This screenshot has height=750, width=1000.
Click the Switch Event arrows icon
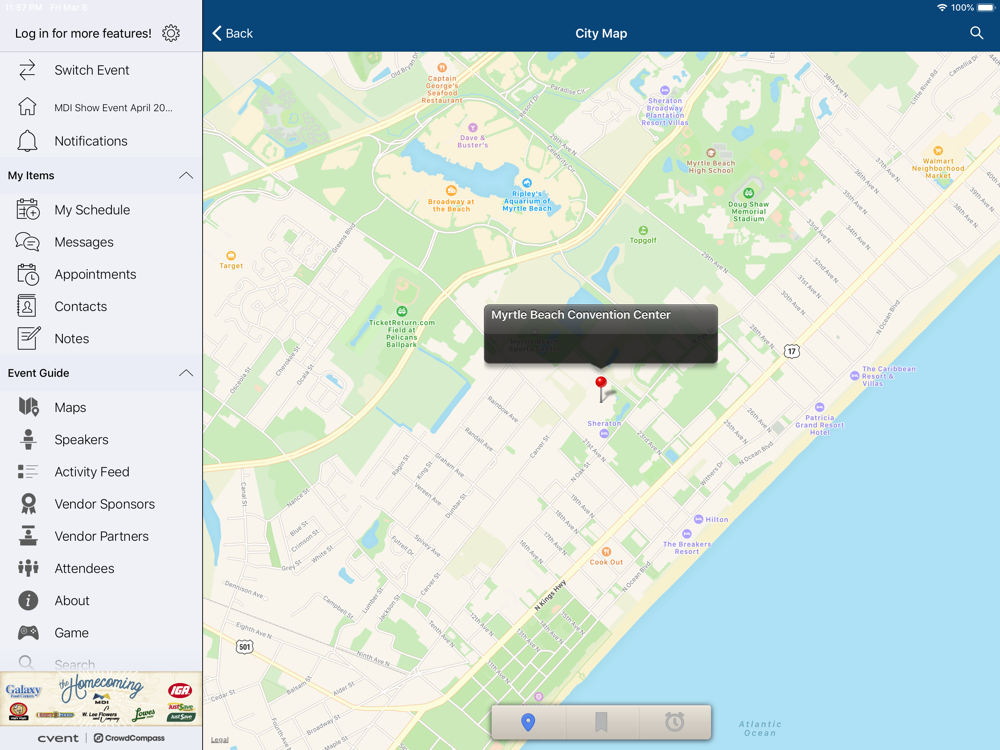(x=27, y=70)
